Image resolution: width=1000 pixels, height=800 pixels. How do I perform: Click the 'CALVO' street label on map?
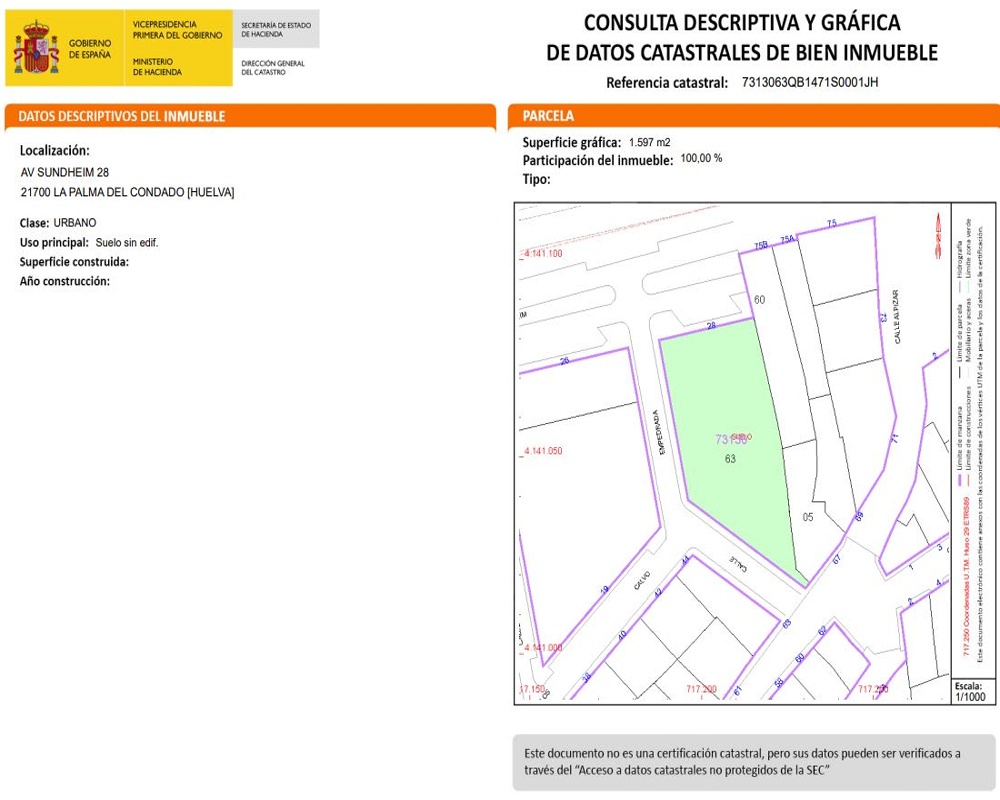(x=642, y=581)
